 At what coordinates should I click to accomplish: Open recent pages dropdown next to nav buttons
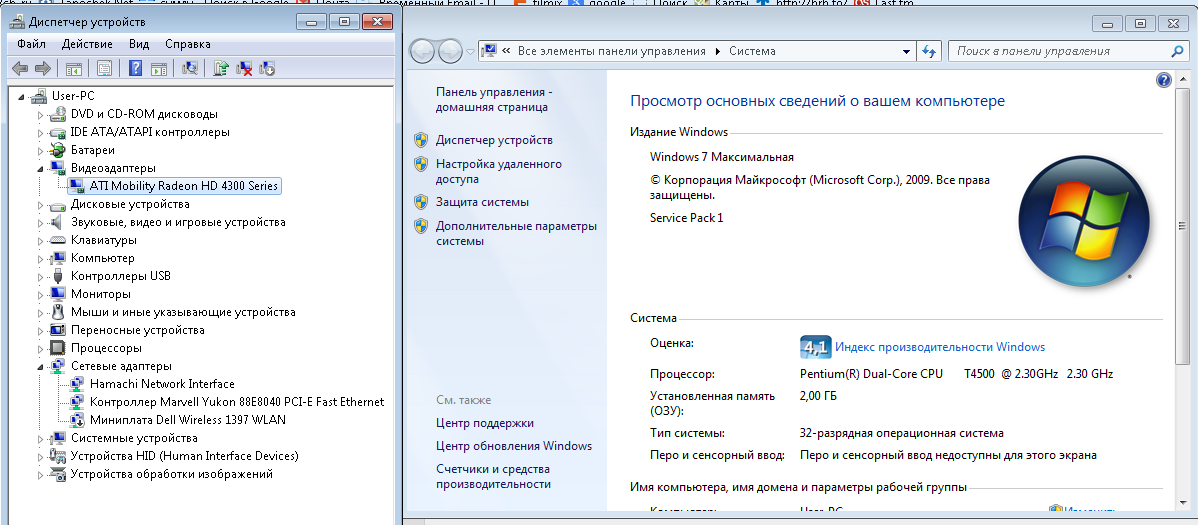470,51
